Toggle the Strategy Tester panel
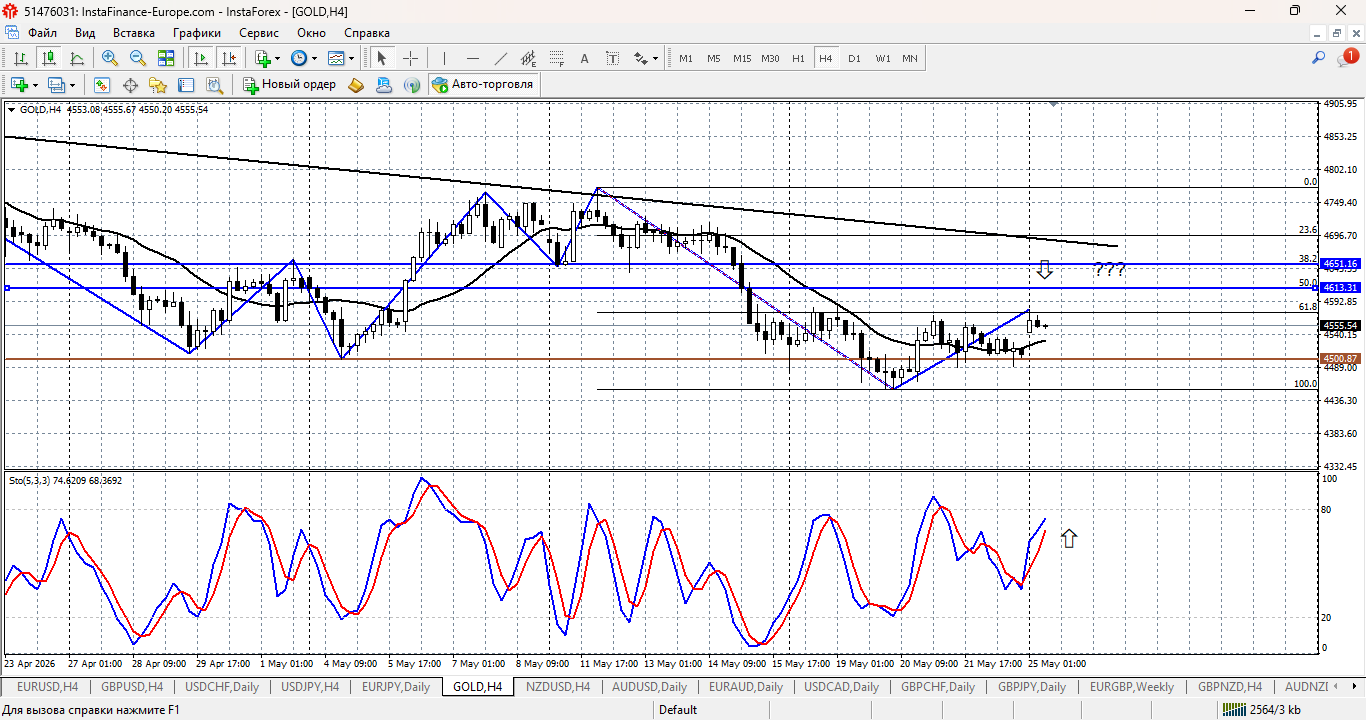Image resolution: width=1366 pixels, height=720 pixels. 214,85
